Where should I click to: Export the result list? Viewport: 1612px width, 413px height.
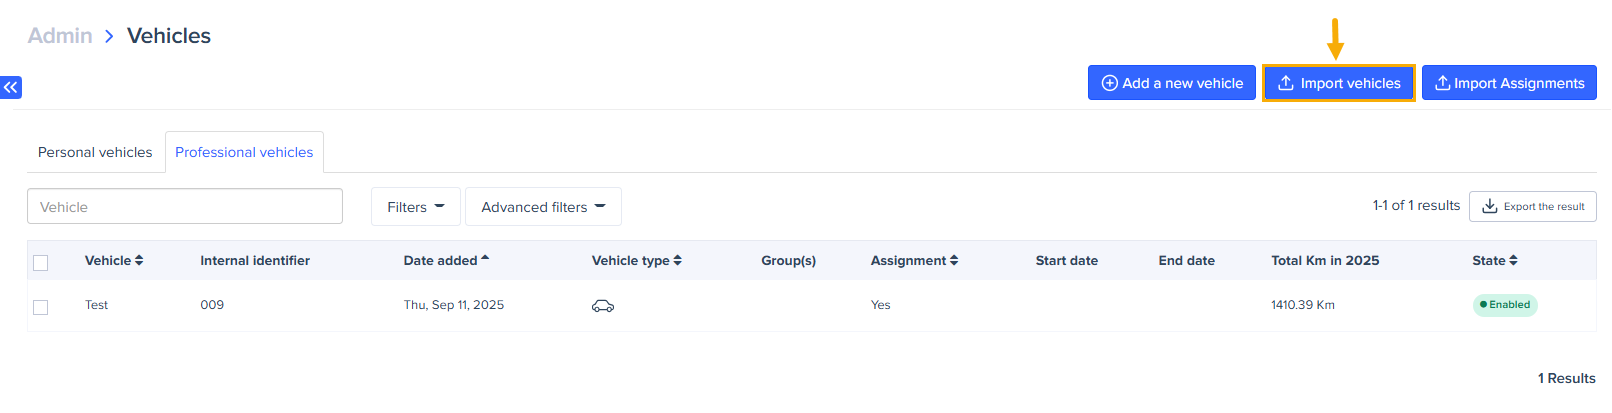[x=1532, y=207]
